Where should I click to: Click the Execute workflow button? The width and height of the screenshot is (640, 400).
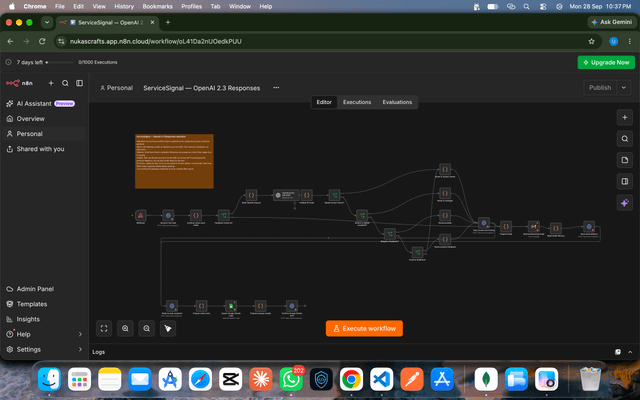(x=364, y=329)
